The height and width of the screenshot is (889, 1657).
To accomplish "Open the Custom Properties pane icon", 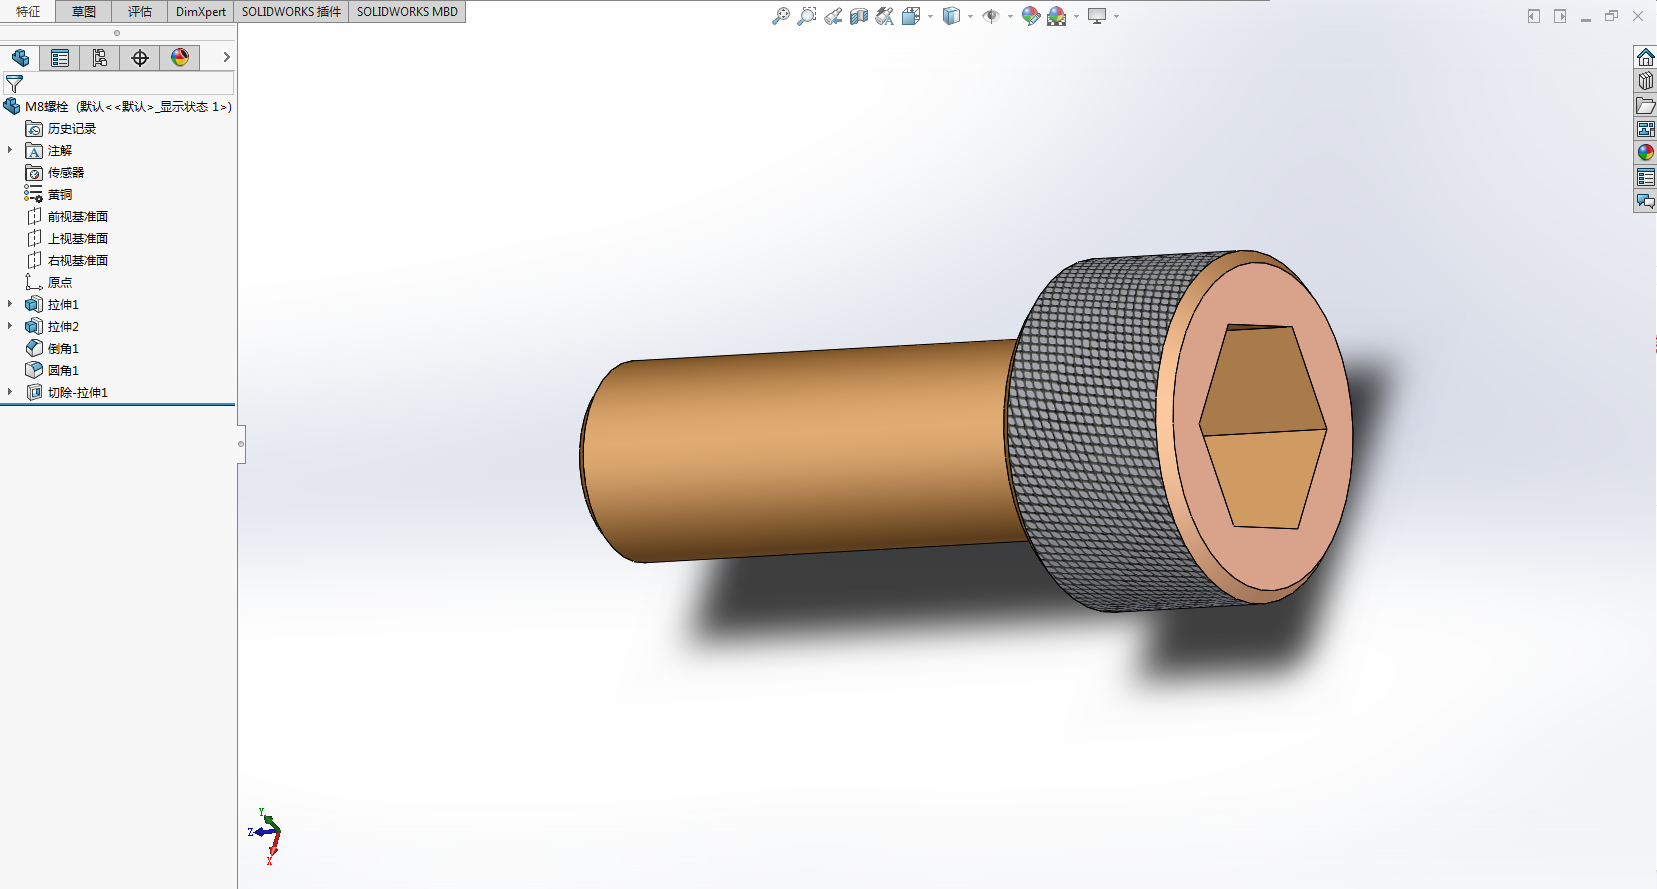I will point(1645,177).
